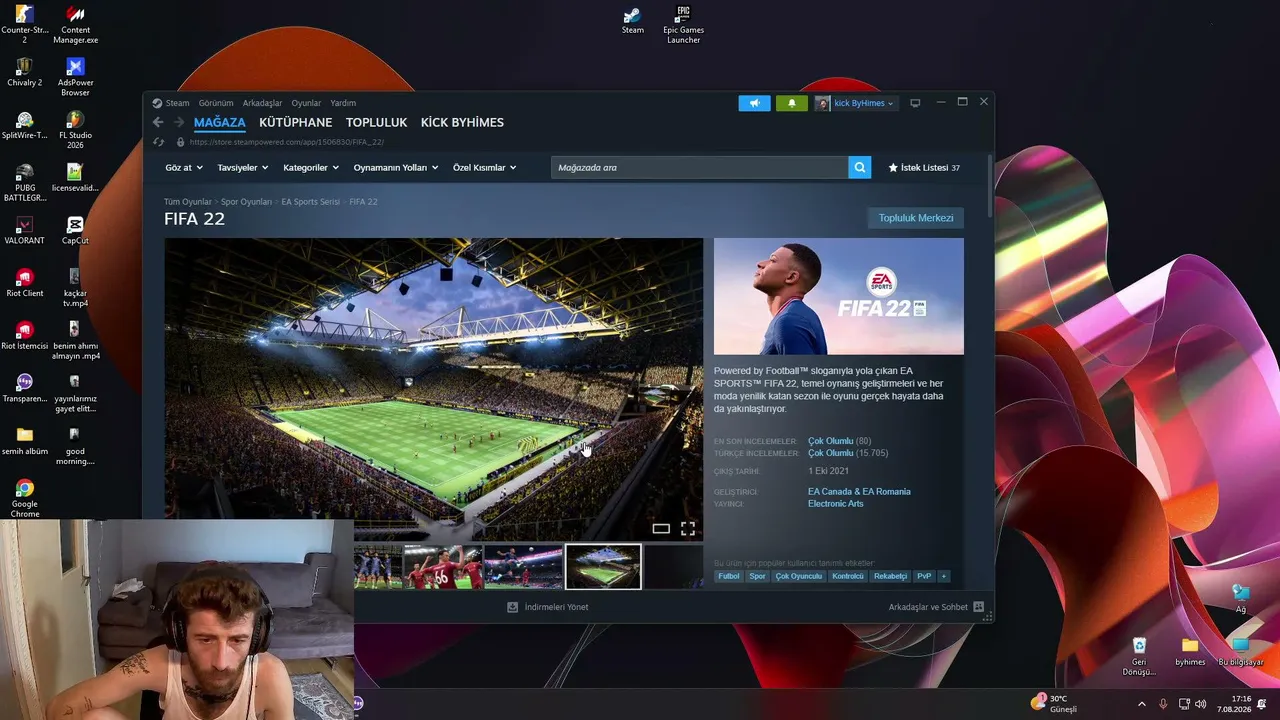Open the Görünüm menu
Viewport: 1280px width, 720px height.
coord(216,103)
